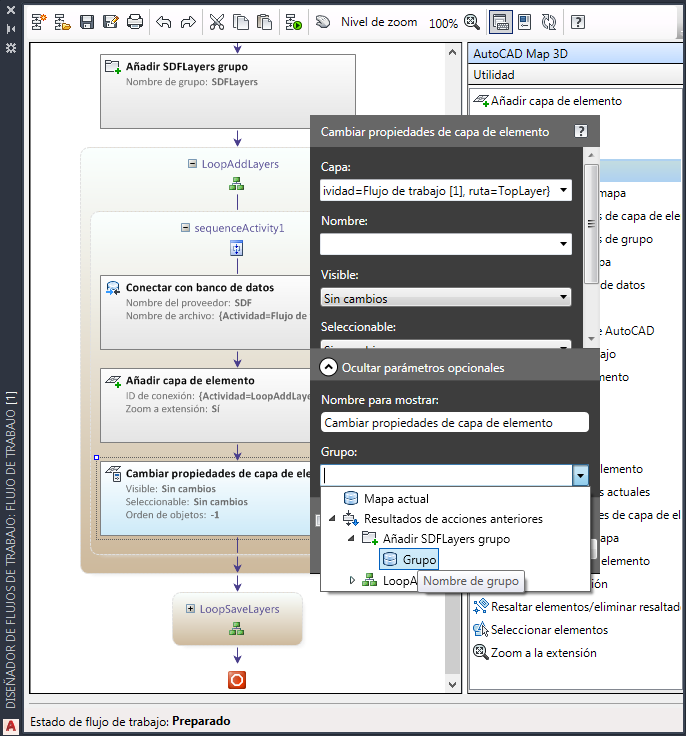Screen dimensions: 686x736
Task: Click the Save As icon with pencil
Action: pyautogui.click(x=111, y=22)
